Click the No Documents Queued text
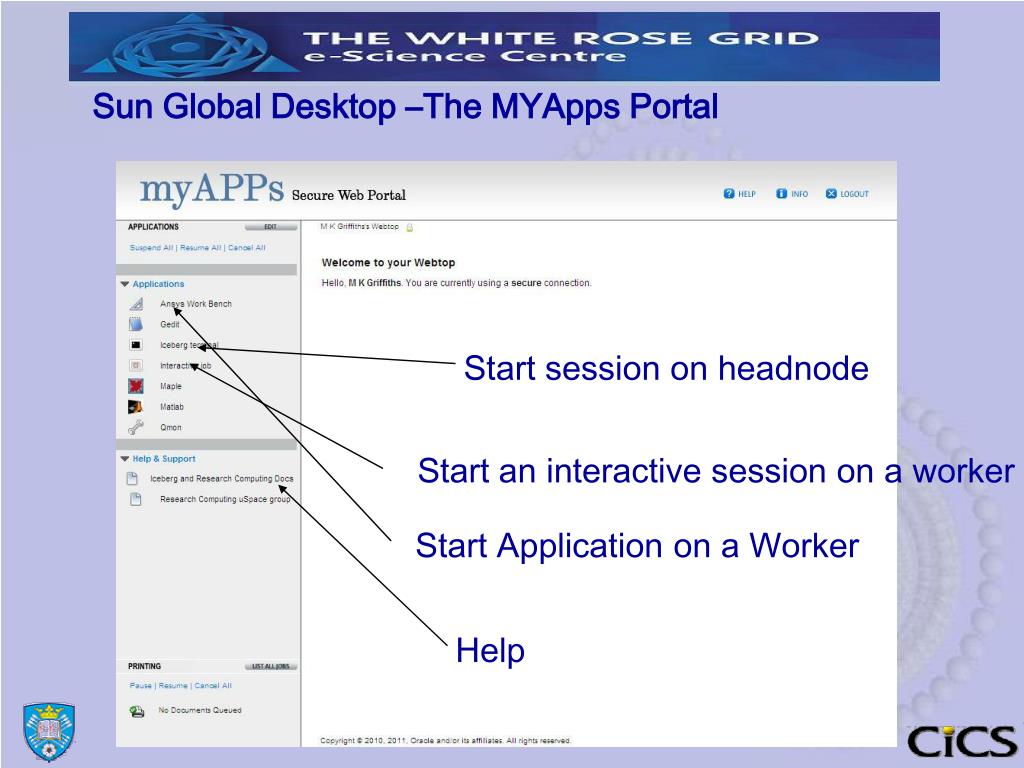1024x768 pixels. (200, 710)
